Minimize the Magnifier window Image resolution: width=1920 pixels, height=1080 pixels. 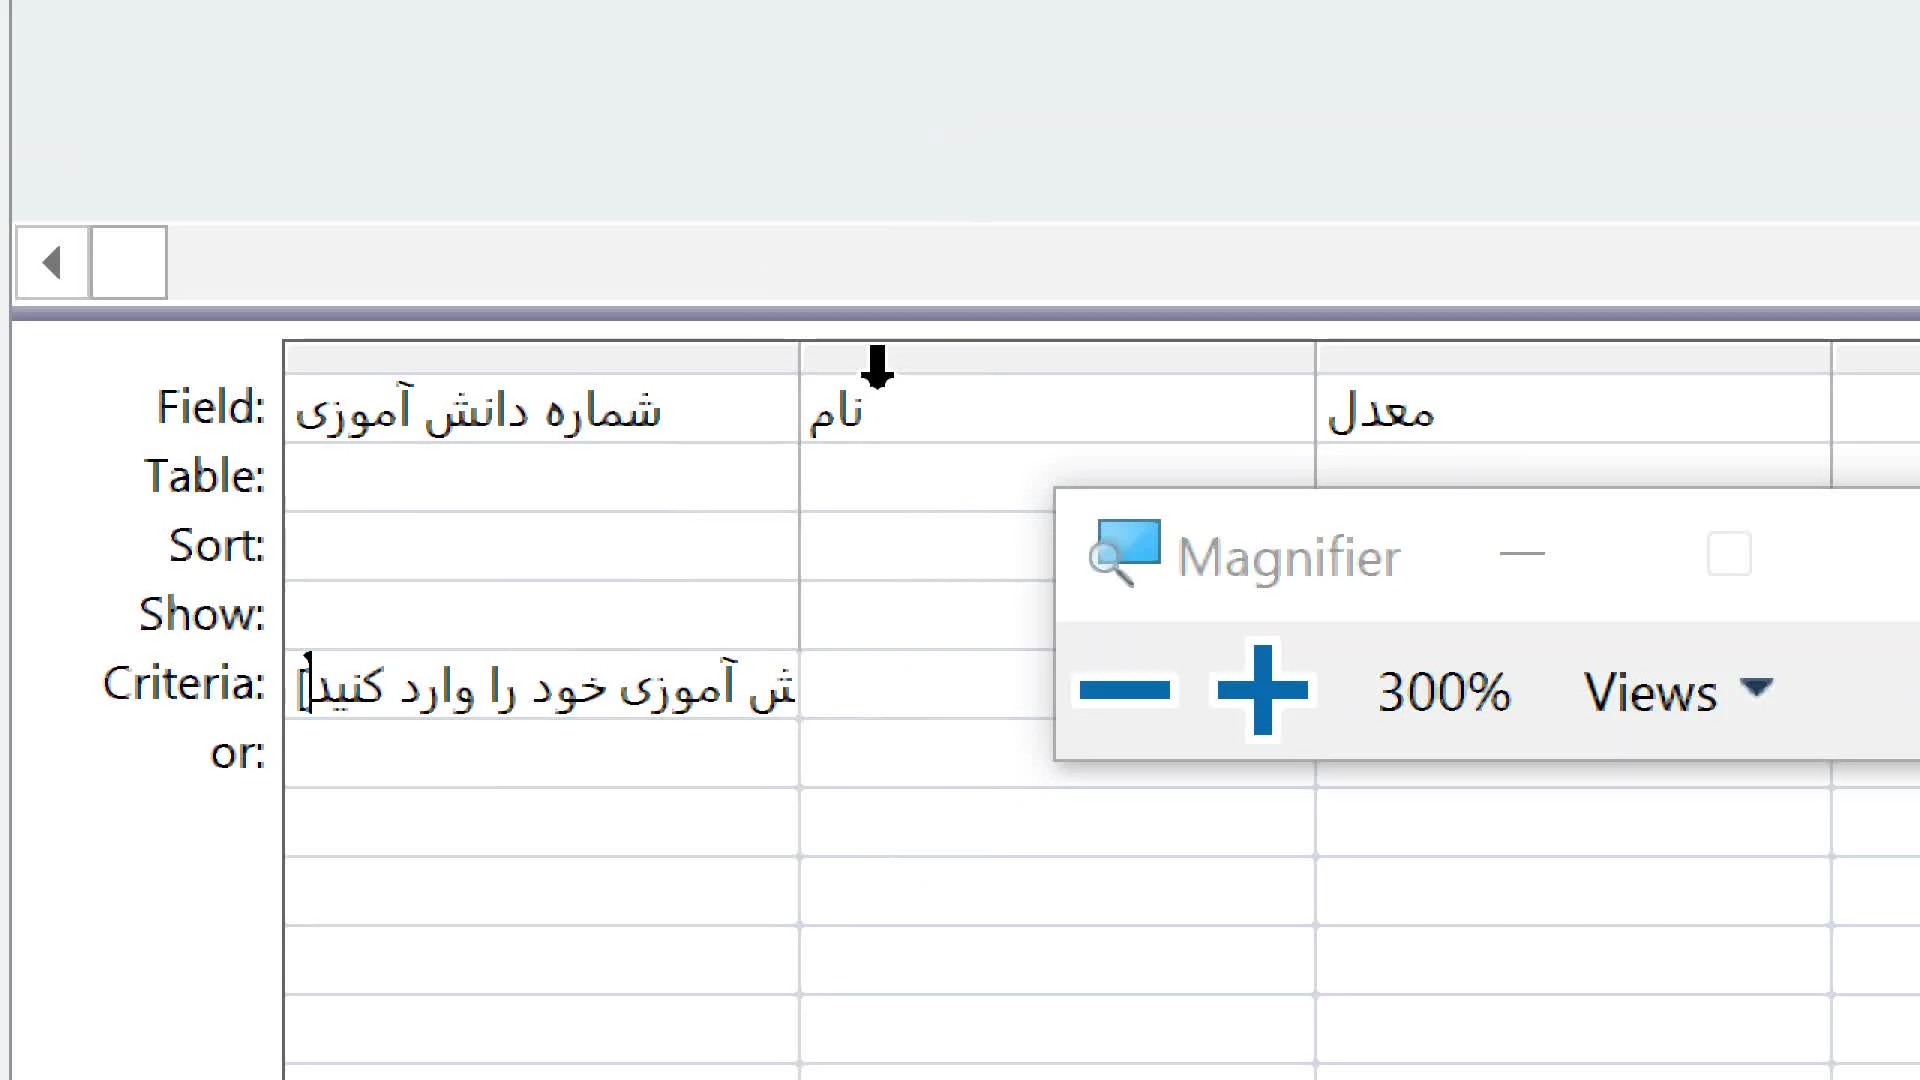pyautogui.click(x=1522, y=553)
